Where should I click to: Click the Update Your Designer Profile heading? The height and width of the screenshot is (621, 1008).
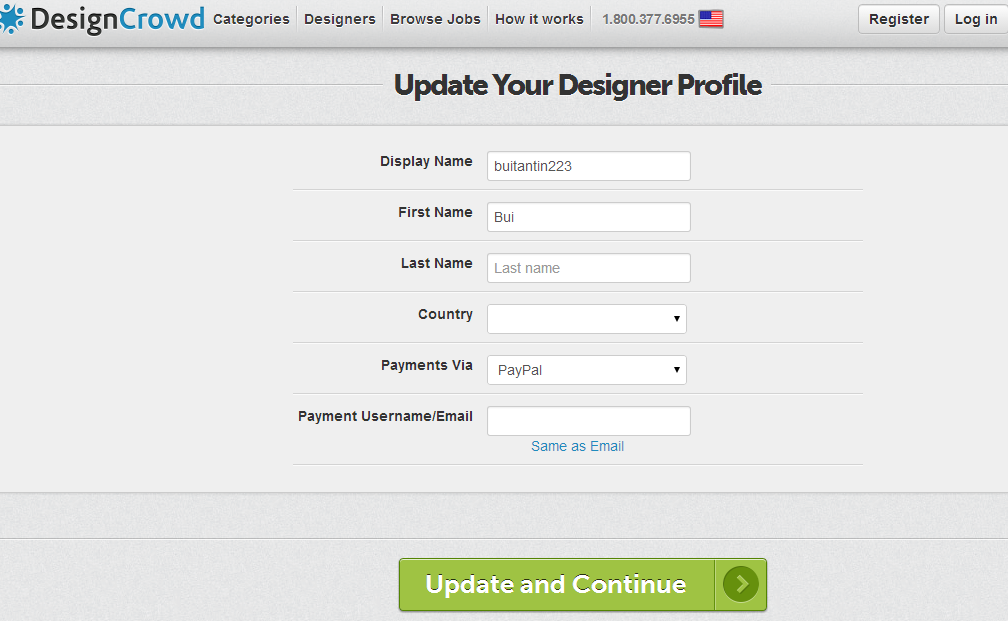click(578, 85)
